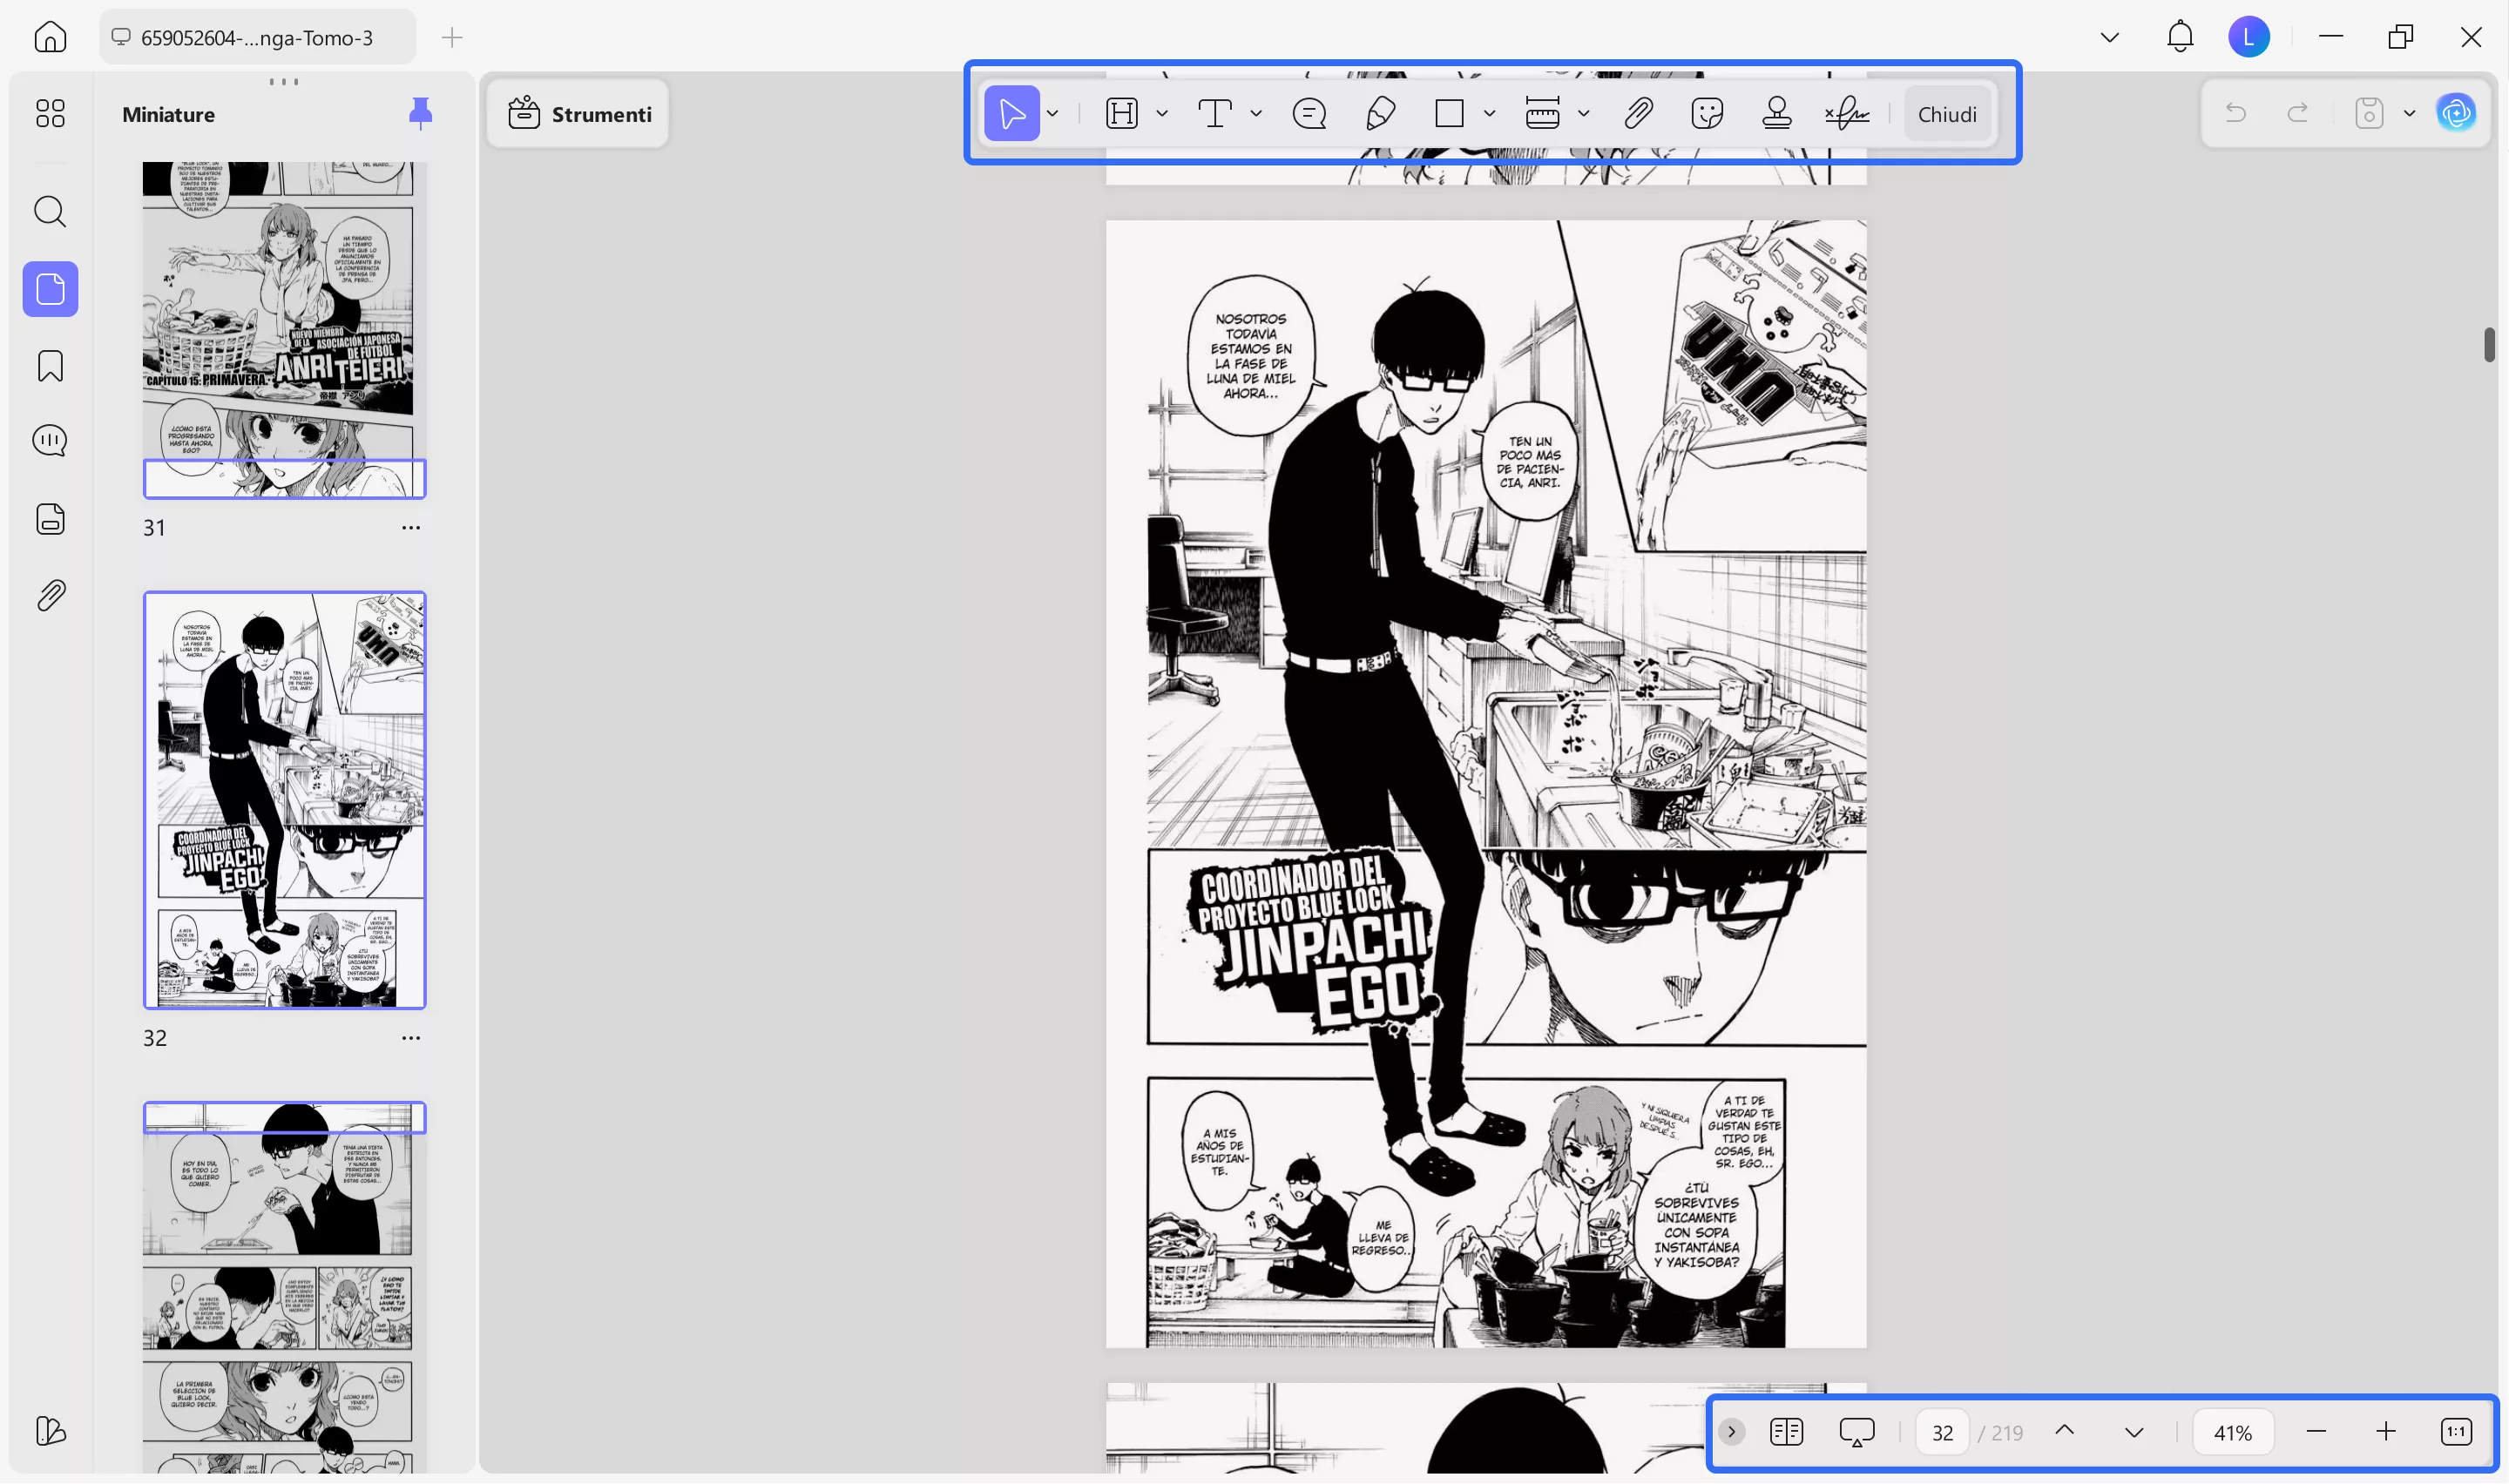
Task: Open the bookmarks panel
Action: [50, 366]
